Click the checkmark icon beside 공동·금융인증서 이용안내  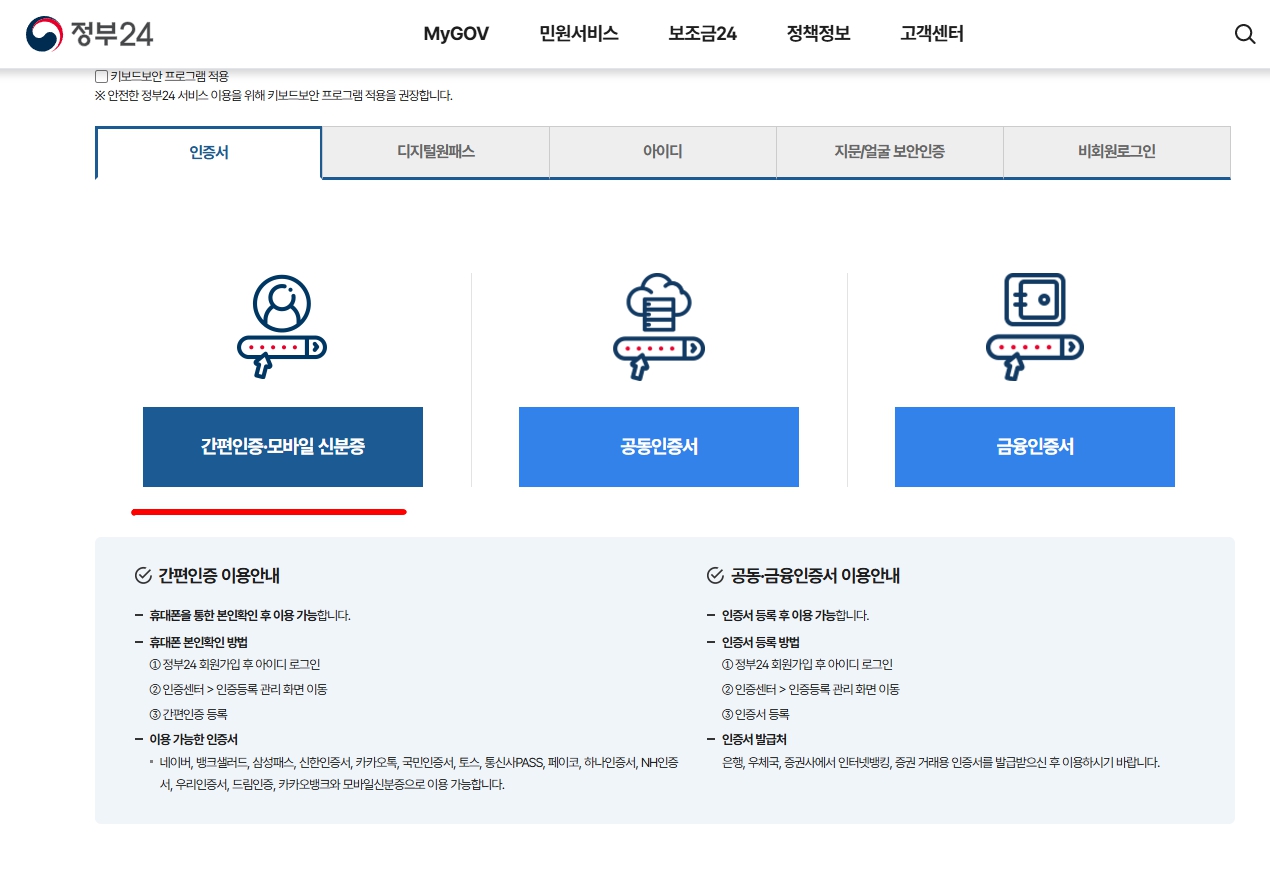[x=713, y=574]
